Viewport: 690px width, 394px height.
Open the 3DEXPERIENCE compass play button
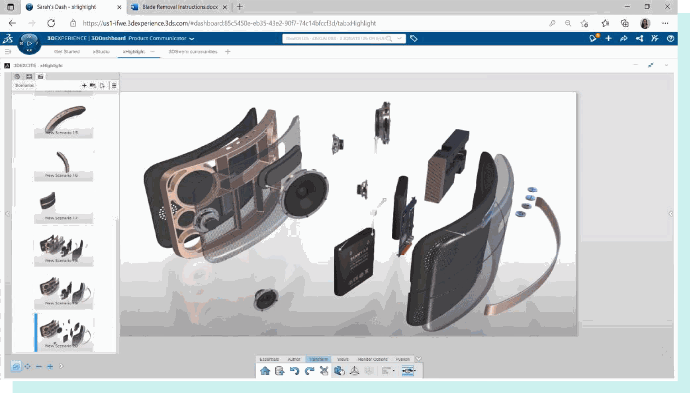click(29, 44)
